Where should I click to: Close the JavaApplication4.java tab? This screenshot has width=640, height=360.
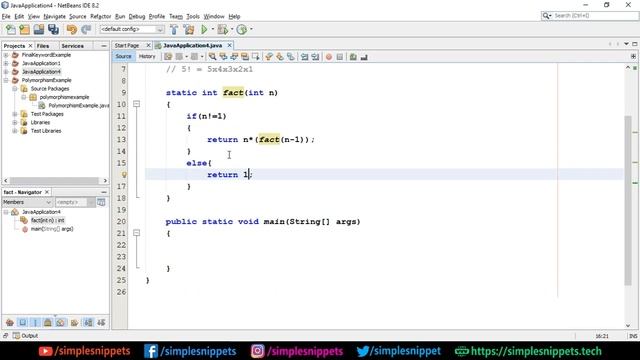(229, 45)
